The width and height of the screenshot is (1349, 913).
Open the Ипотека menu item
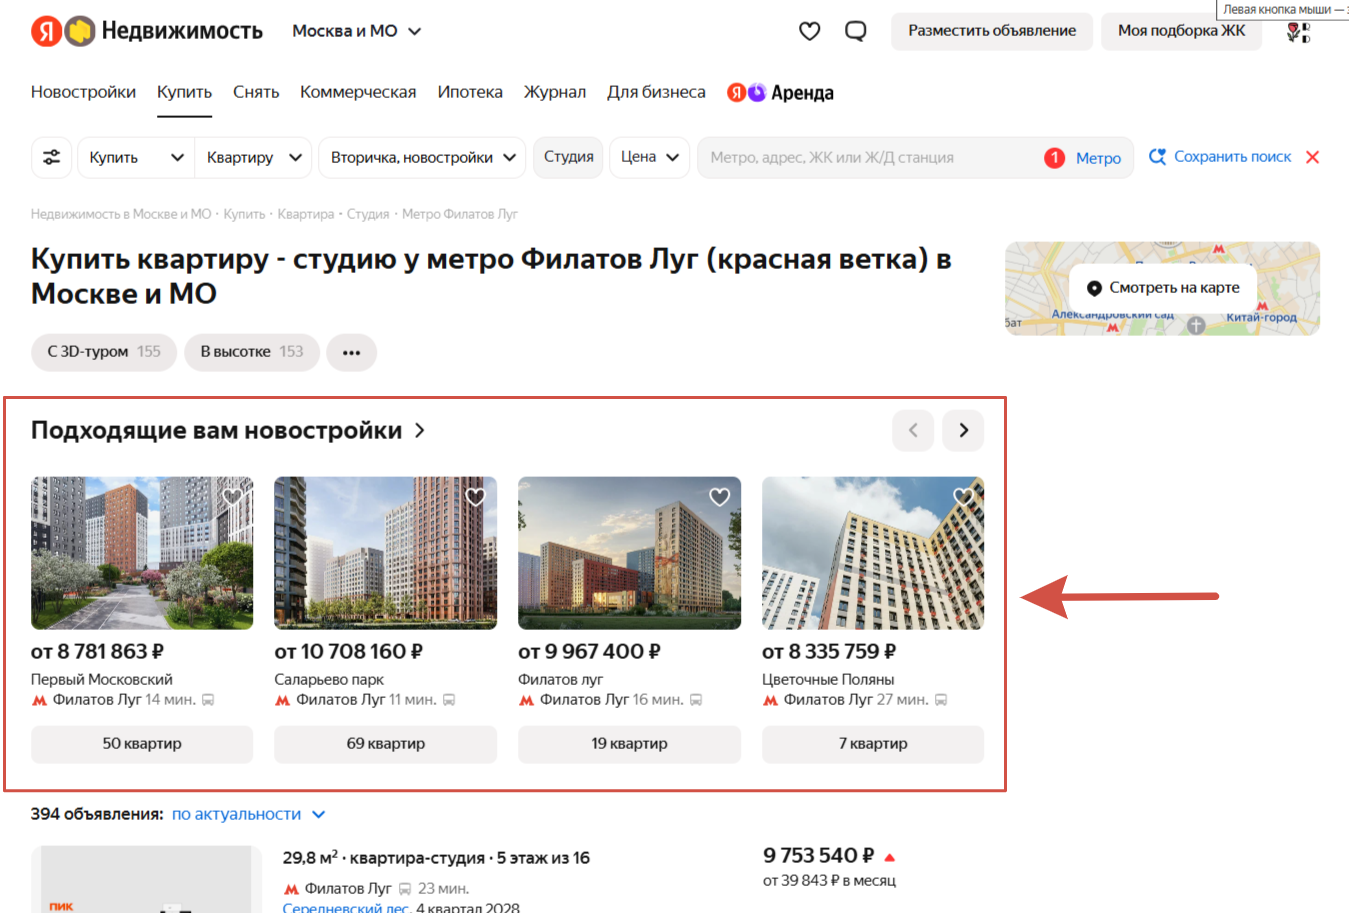point(469,92)
